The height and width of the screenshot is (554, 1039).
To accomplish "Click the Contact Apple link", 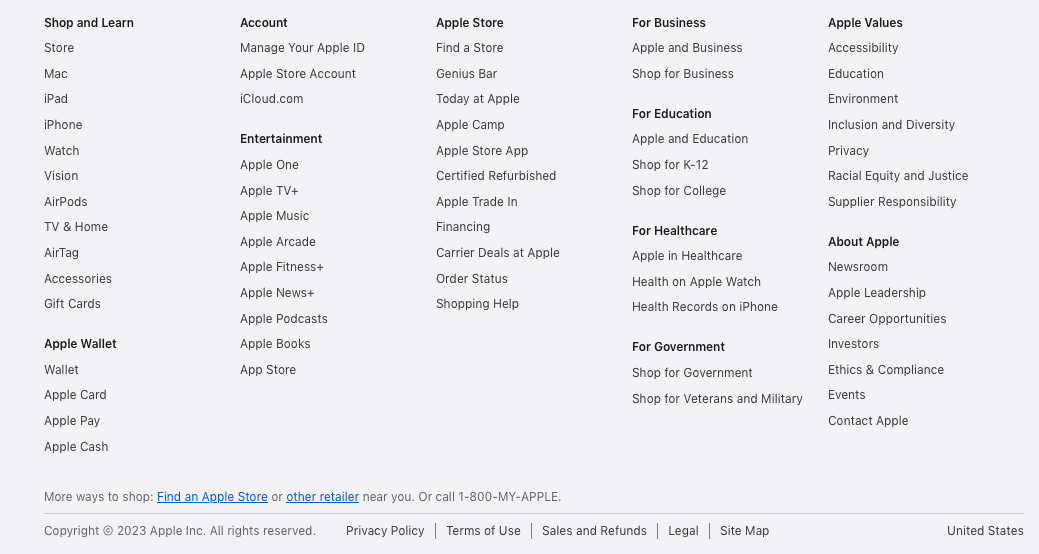I will (868, 421).
